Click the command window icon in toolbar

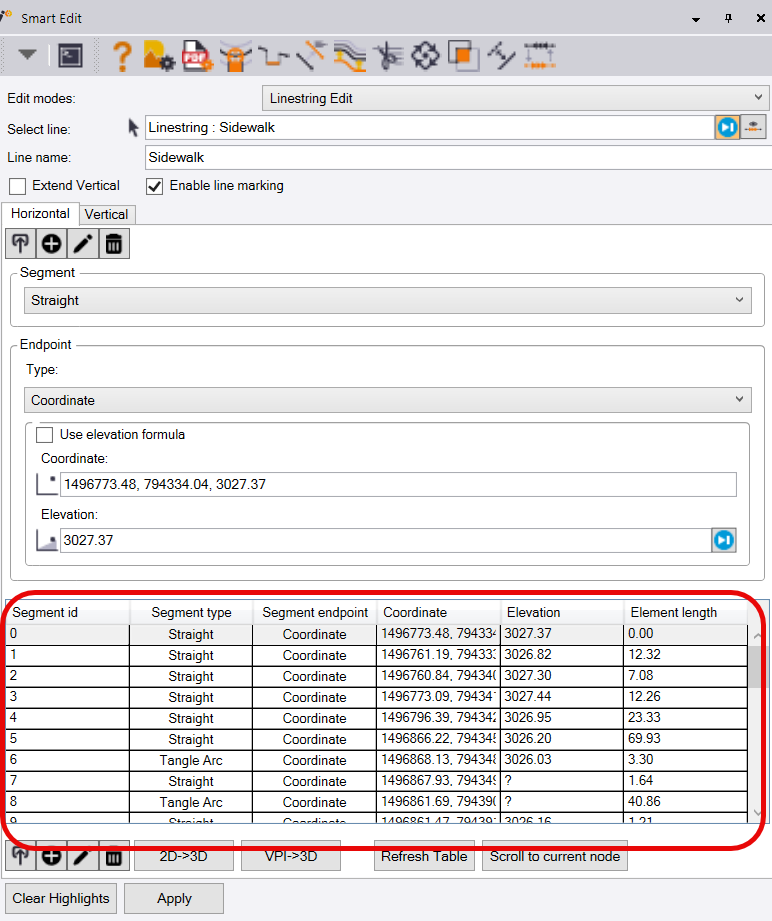[x=70, y=55]
